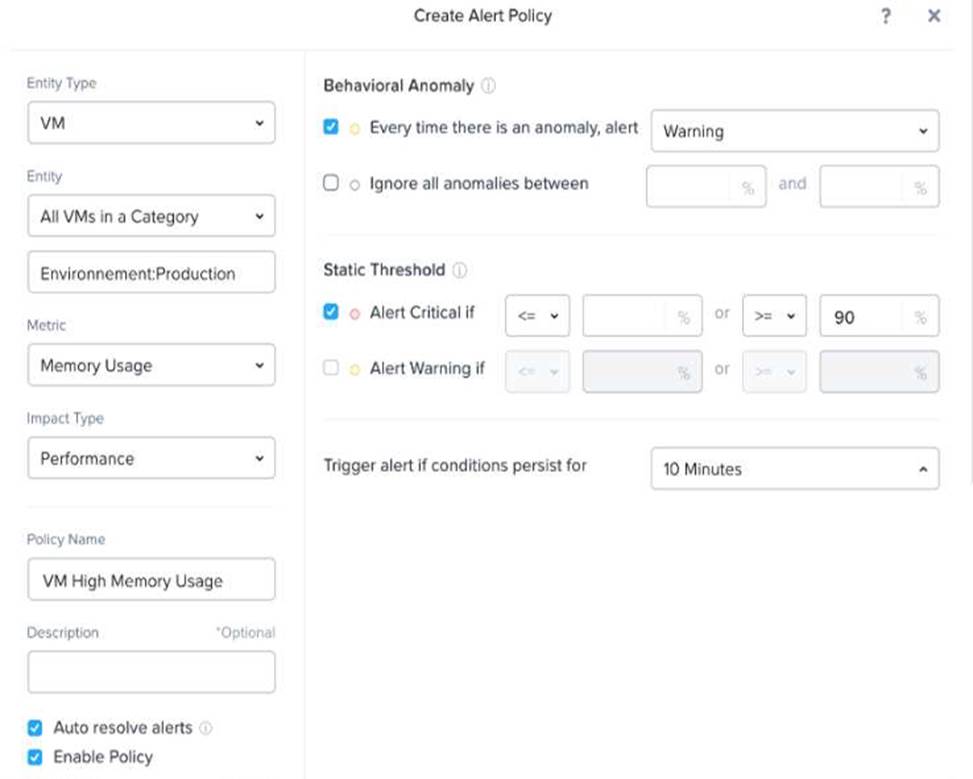The height and width of the screenshot is (779, 973).
Task: Uncheck the Enable Policy checkbox
Action: click(x=35, y=757)
